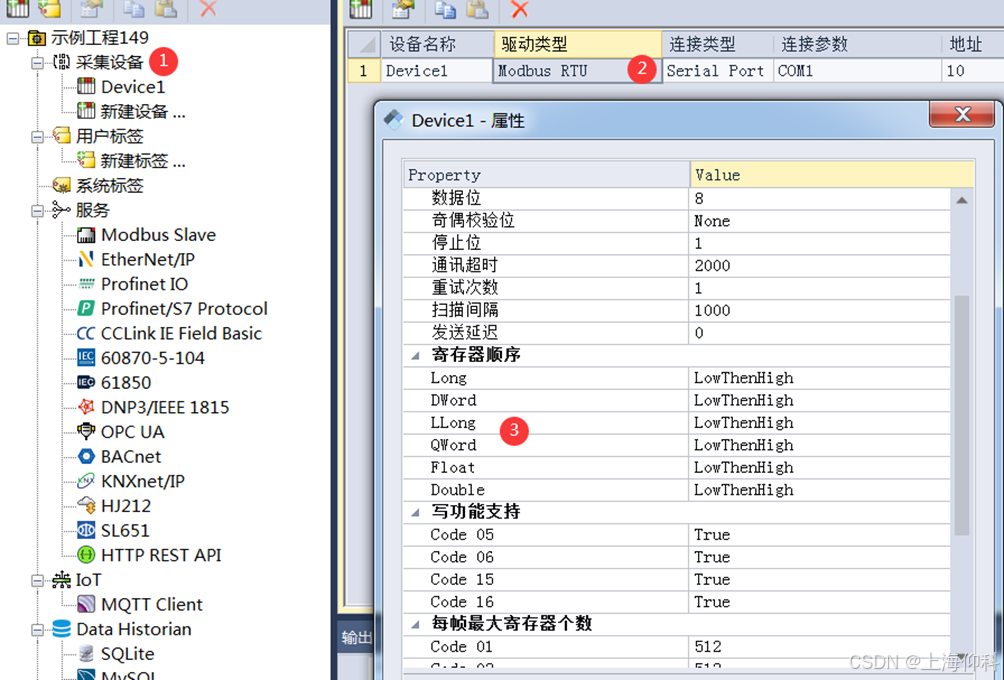Click the 61850 IEC icon
The image size is (1004, 680).
(86, 382)
